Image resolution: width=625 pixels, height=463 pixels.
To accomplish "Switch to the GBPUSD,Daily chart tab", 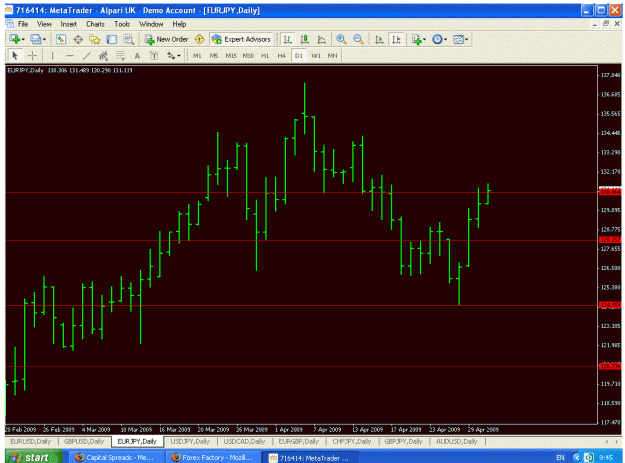I will point(84,441).
